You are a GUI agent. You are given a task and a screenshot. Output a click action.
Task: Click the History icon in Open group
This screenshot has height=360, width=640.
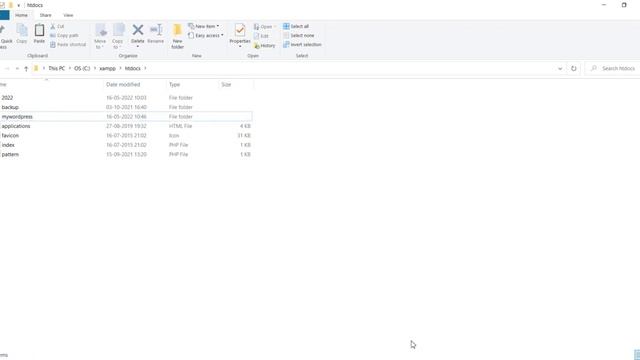click(264, 46)
